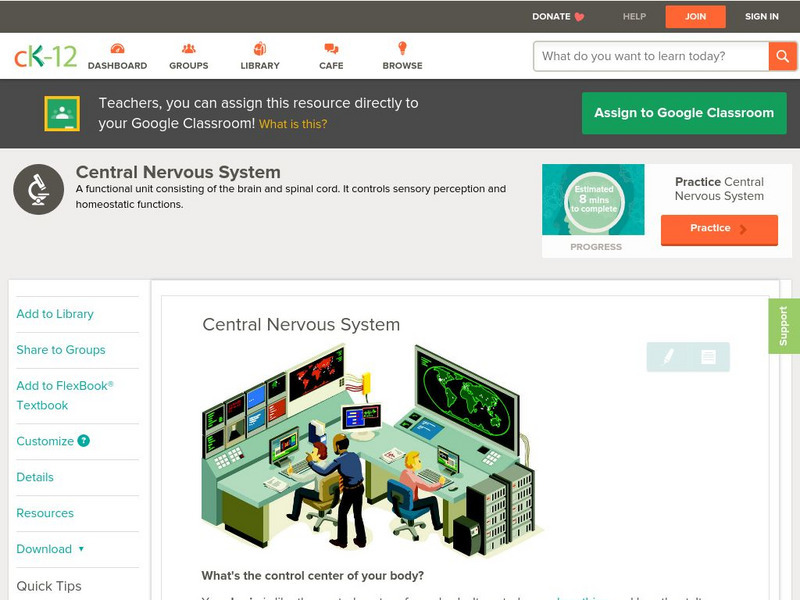Select the highlighter pen tool icon
The height and width of the screenshot is (600, 800).
click(x=668, y=356)
